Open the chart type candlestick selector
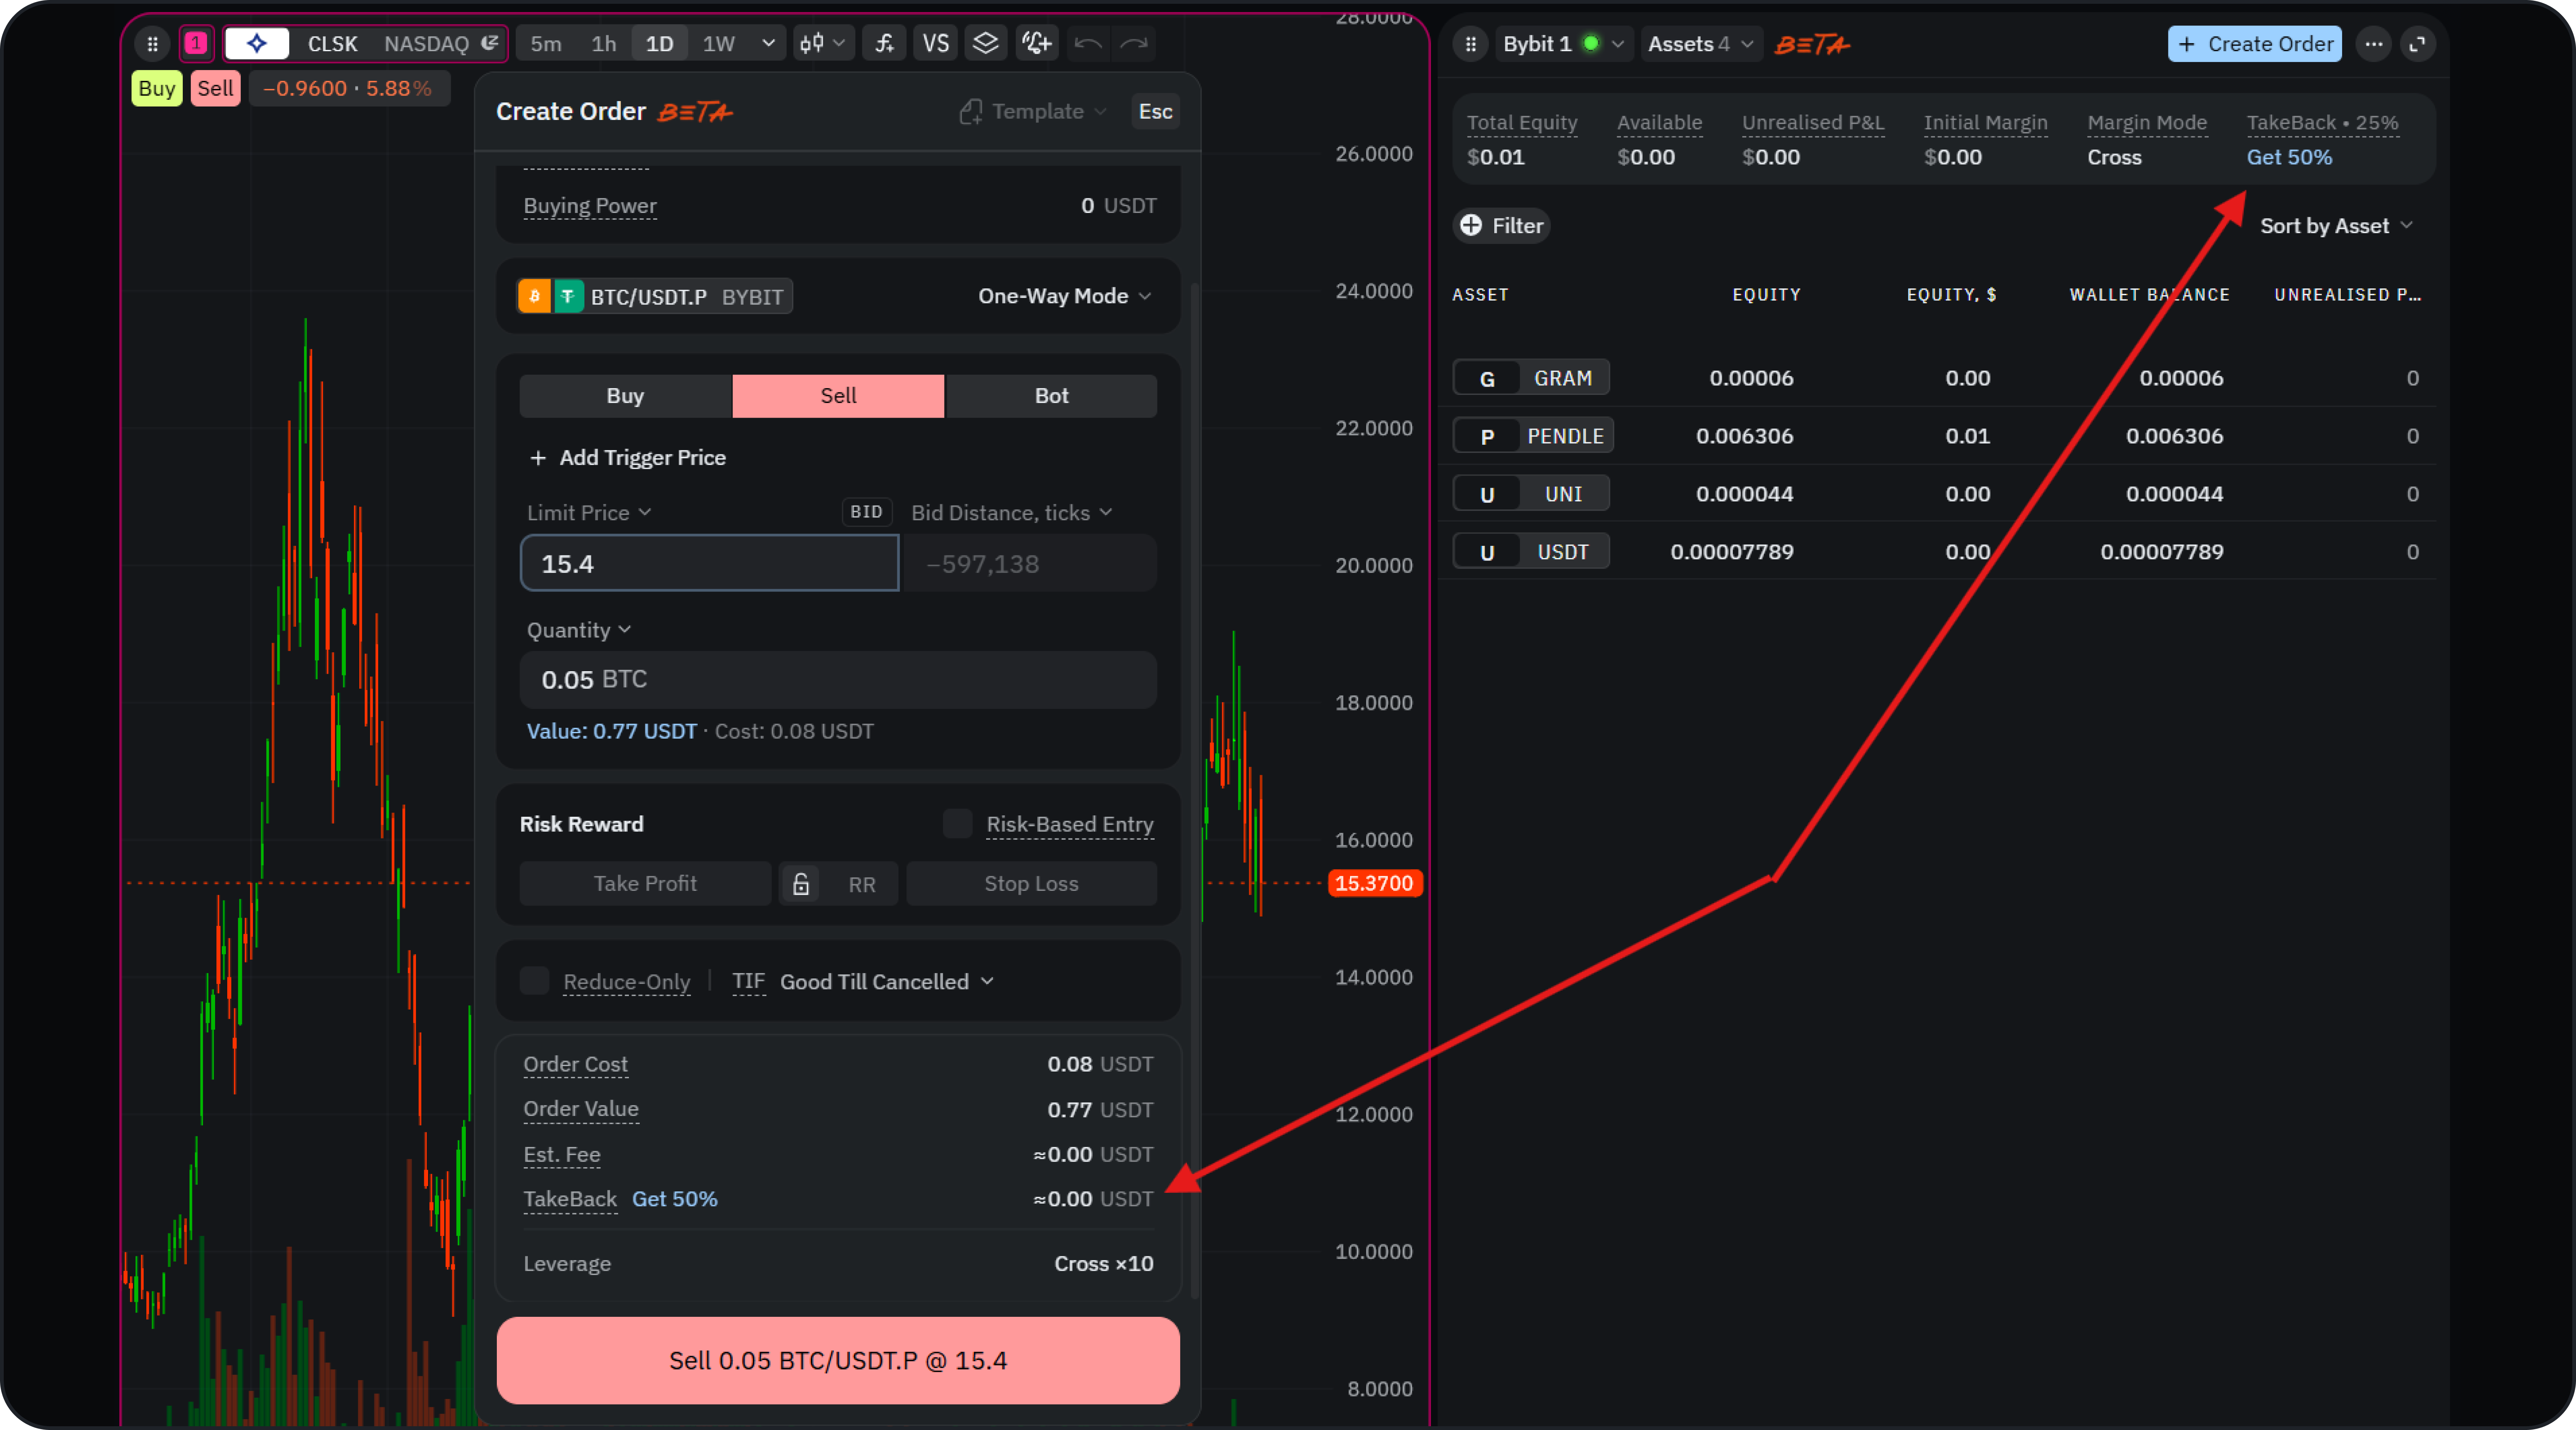 click(x=823, y=44)
